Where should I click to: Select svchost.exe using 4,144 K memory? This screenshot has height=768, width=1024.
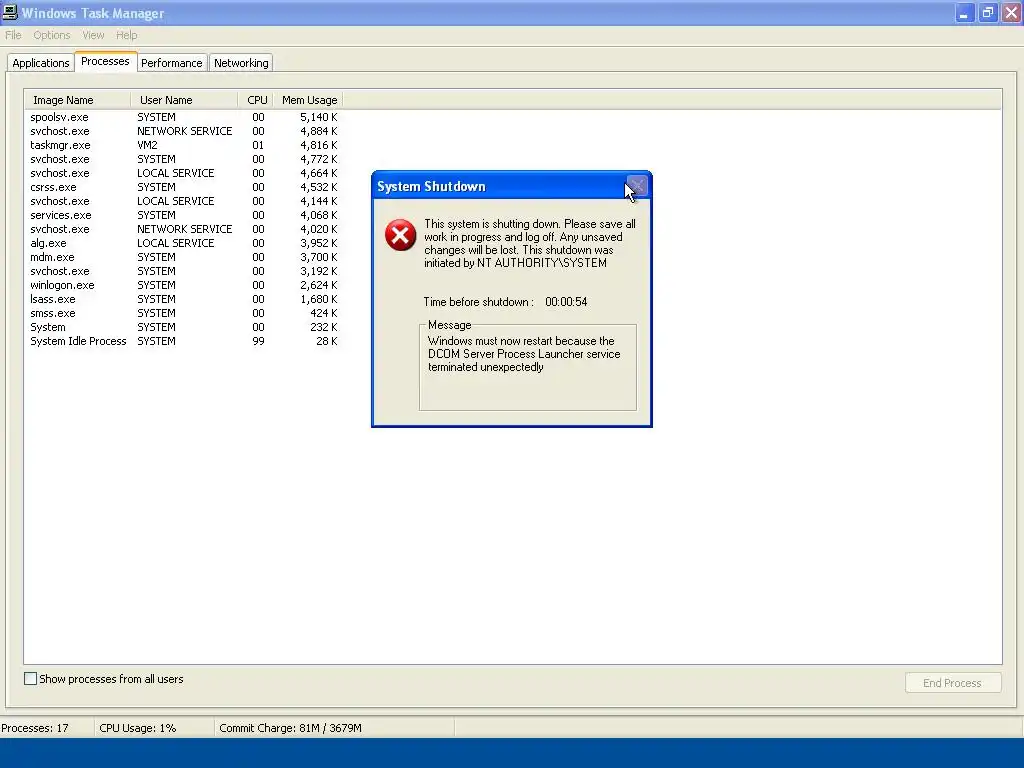(x=184, y=201)
